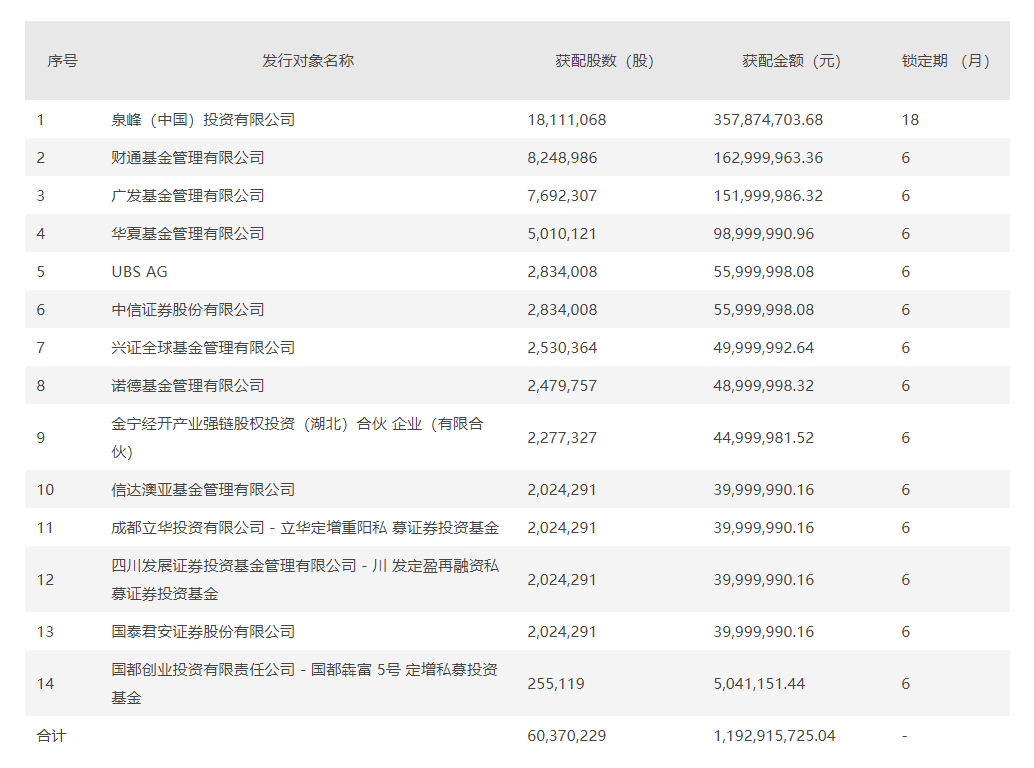Click share count 255,119
This screenshot has height=768, width=1034.
pos(556,684)
